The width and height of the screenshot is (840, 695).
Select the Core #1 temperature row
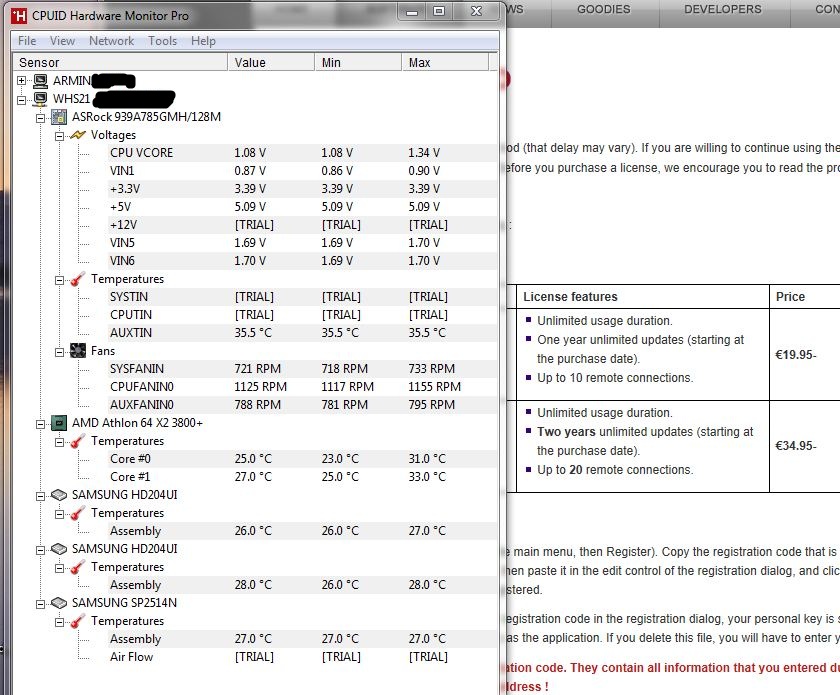[302, 477]
